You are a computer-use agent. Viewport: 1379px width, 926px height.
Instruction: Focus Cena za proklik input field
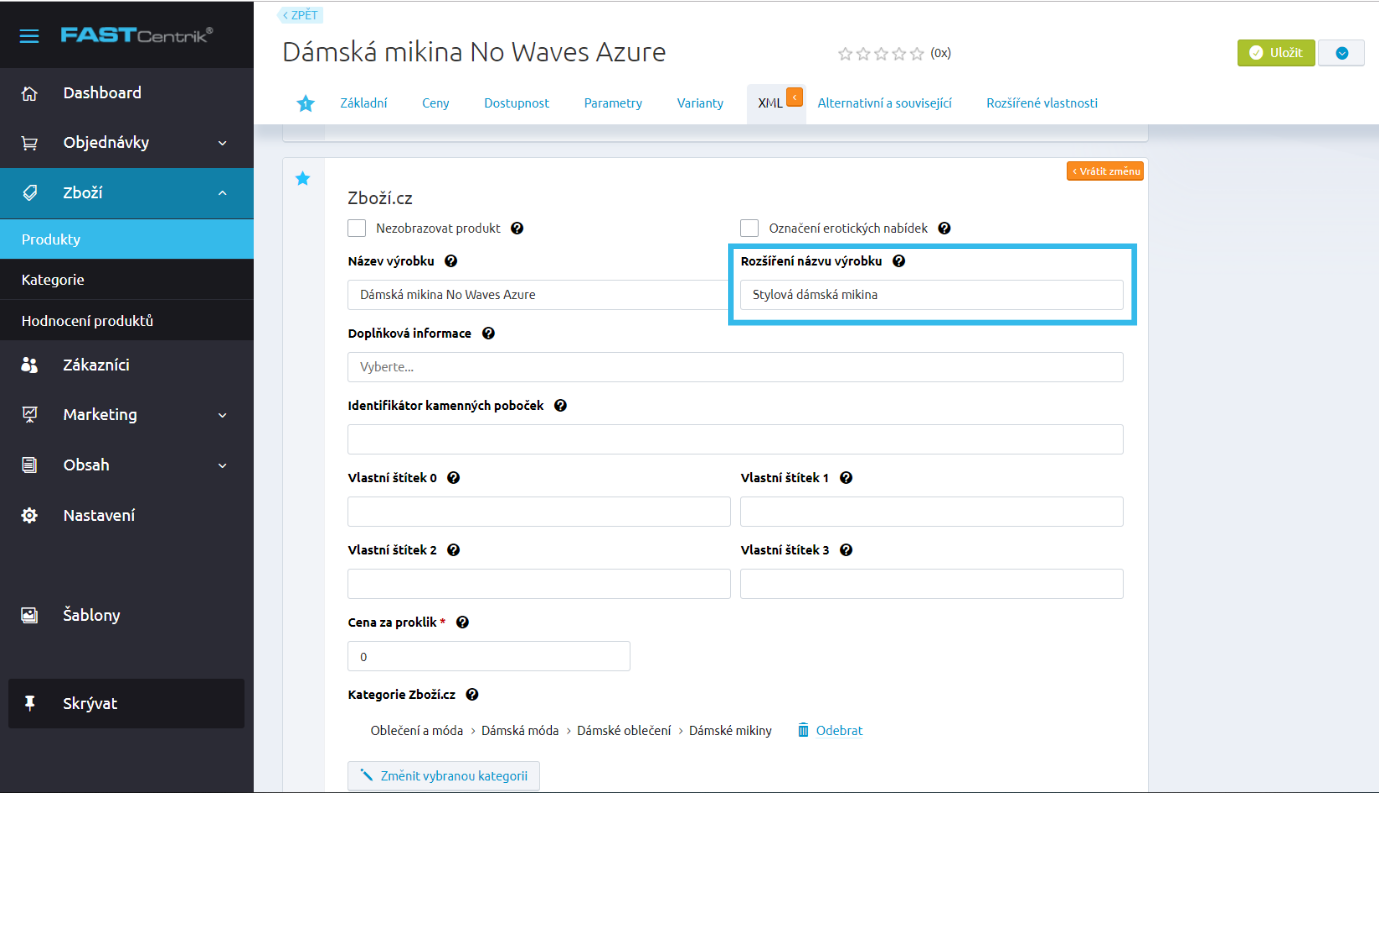click(x=489, y=657)
